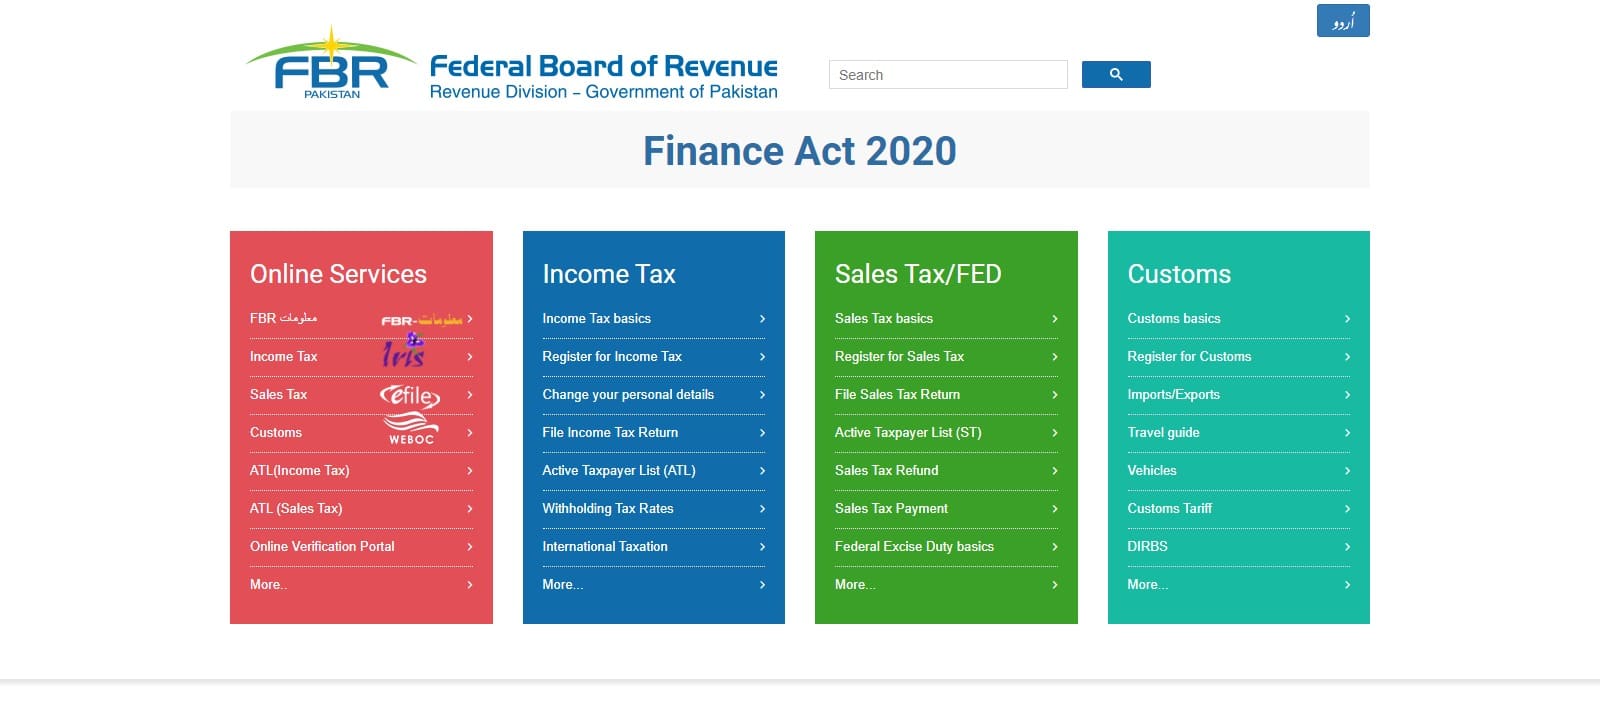The height and width of the screenshot is (708, 1600).
Task: Focus the Search text field
Action: (947, 75)
